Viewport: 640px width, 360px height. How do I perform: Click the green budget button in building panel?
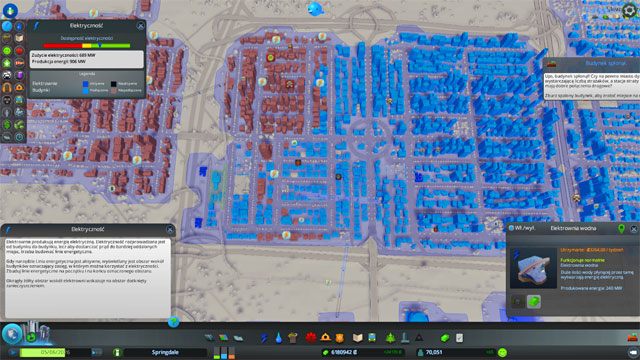pyautogui.click(x=533, y=302)
